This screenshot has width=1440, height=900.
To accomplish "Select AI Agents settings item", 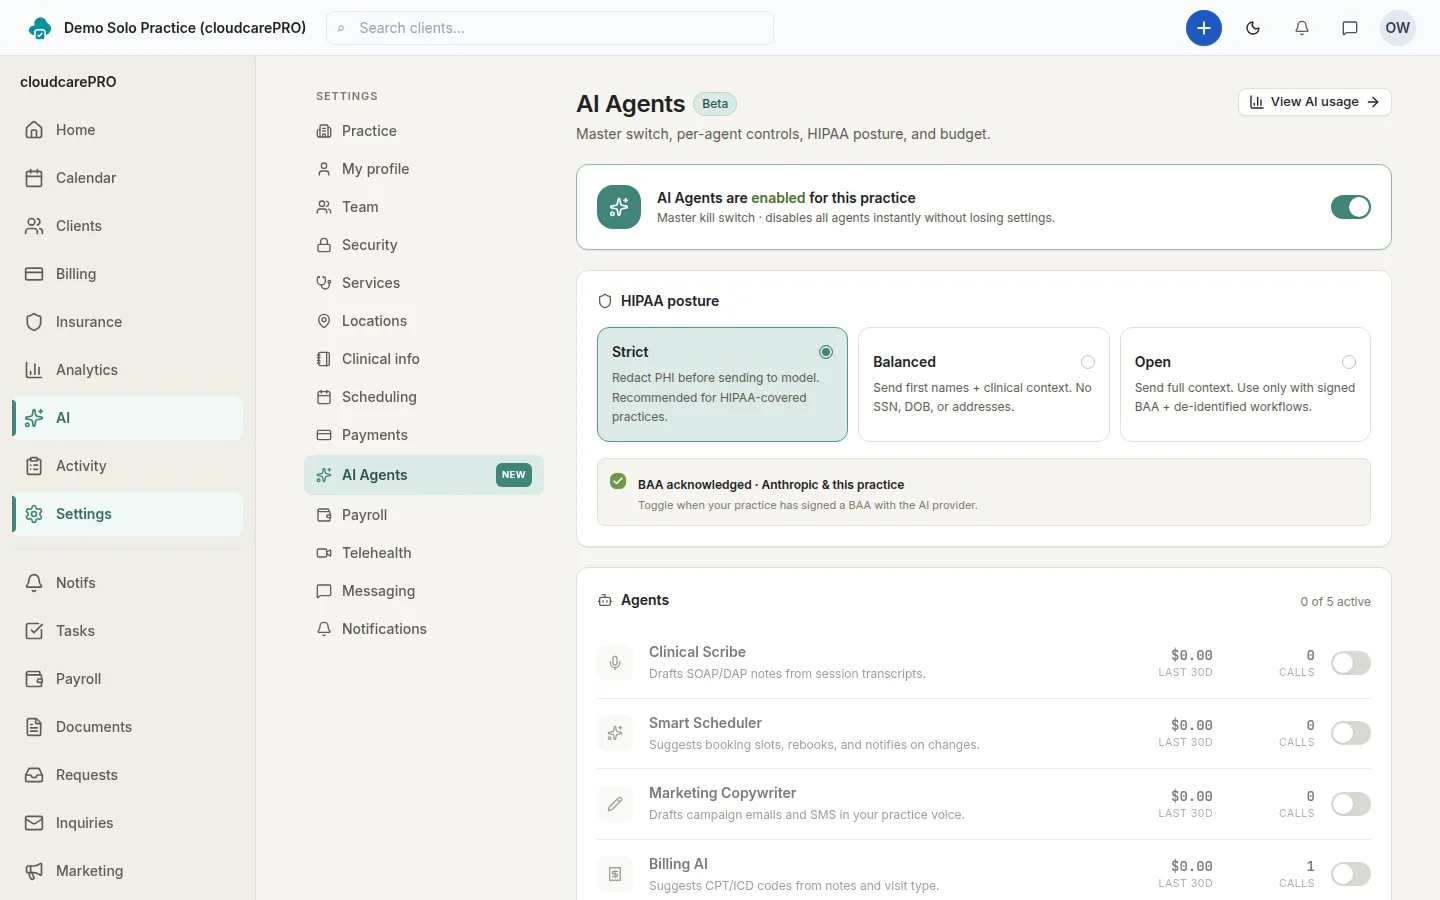I will point(424,475).
